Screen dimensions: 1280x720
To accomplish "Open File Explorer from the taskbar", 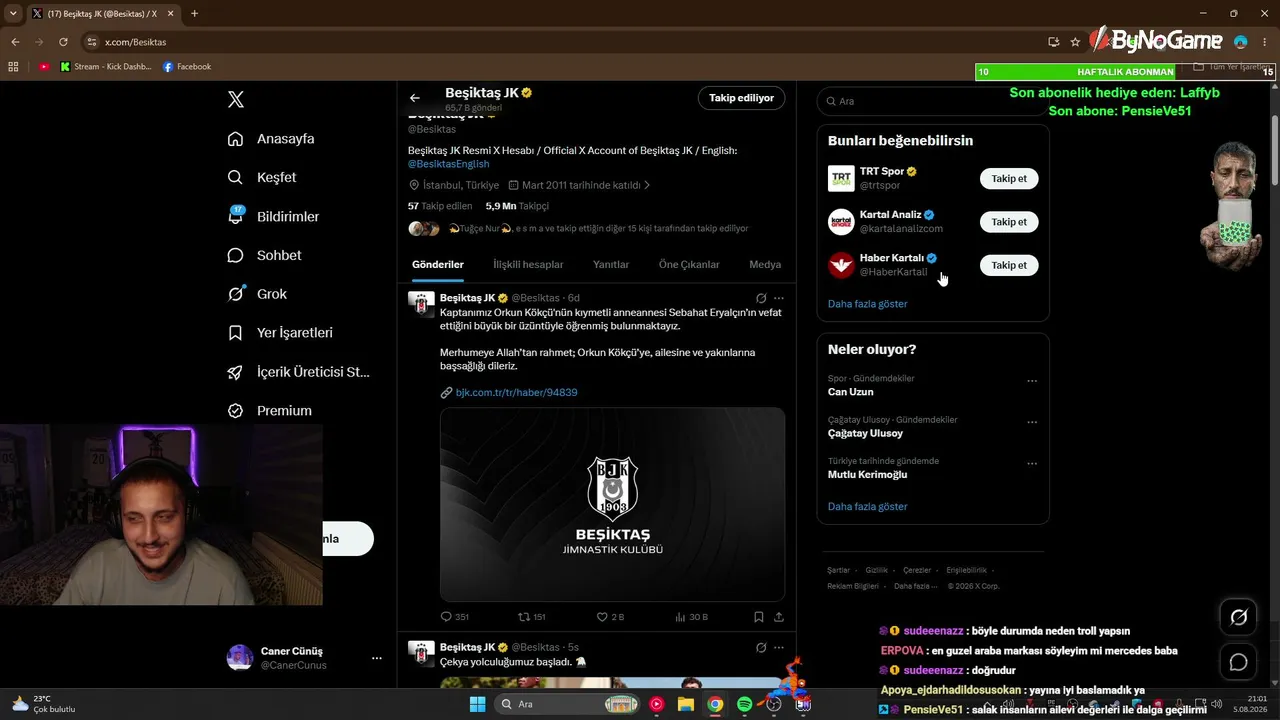I will [x=686, y=704].
